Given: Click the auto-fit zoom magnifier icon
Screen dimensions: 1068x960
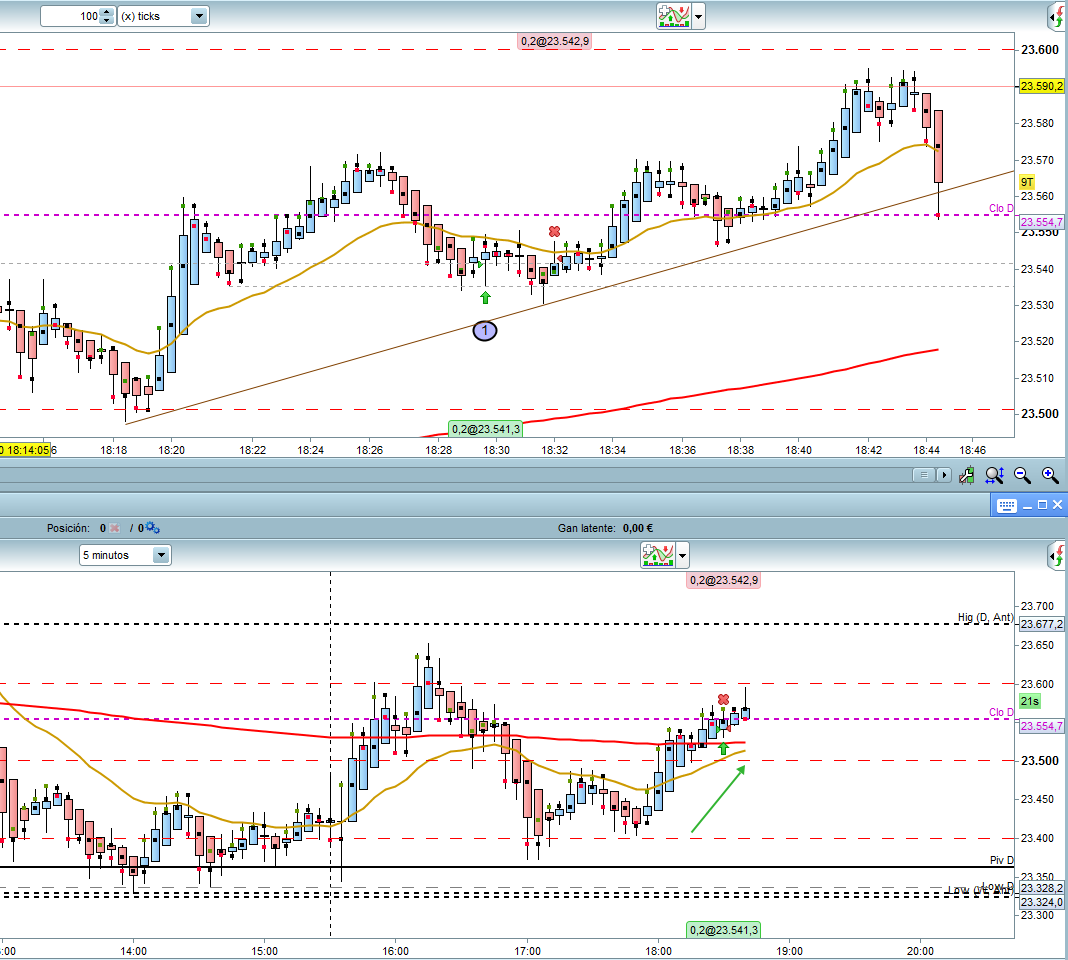Looking at the screenshot, I should pyautogui.click(x=994, y=475).
